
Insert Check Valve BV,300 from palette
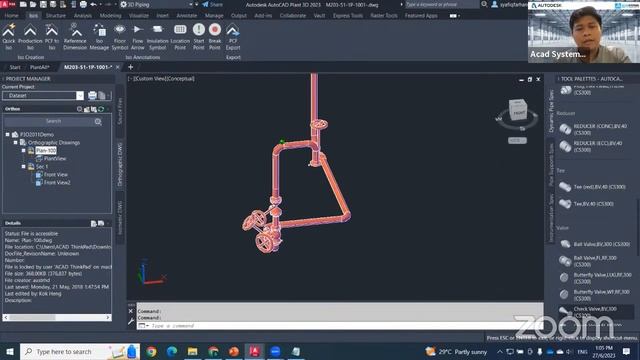tap(596, 312)
